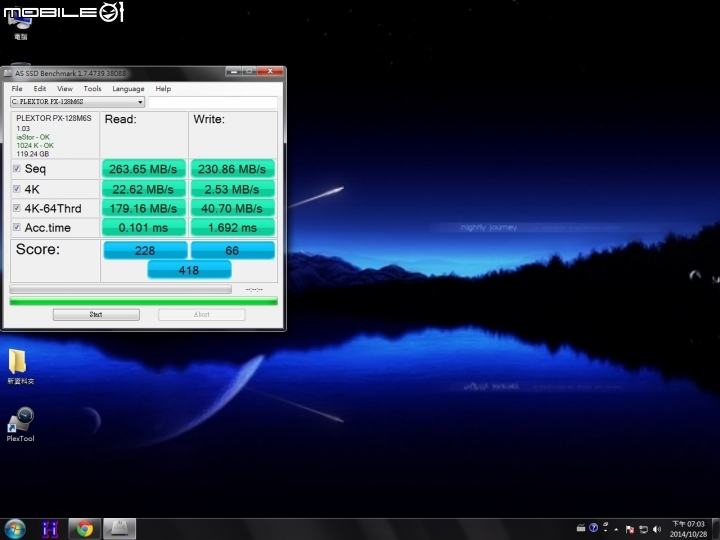Screen dimensions: 720x540
Task: Click the volume speaker tray icon
Action: (657, 528)
